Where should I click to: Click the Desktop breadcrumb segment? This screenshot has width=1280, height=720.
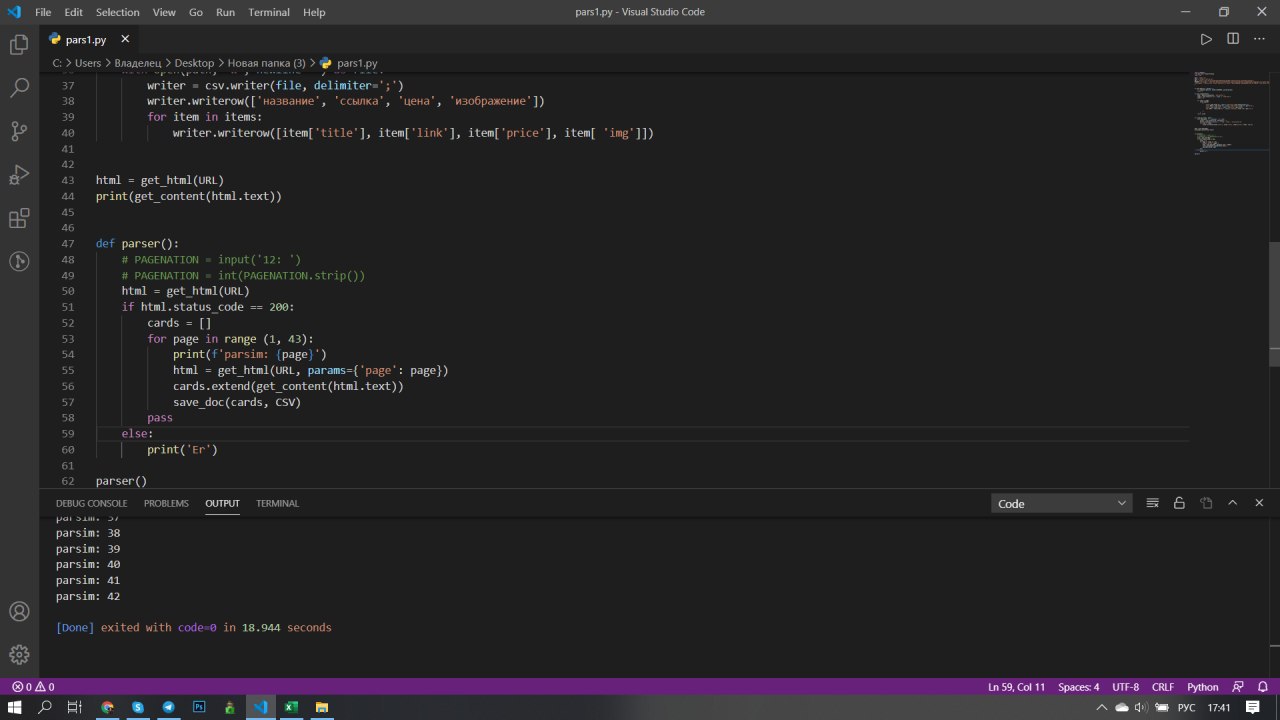[194, 63]
